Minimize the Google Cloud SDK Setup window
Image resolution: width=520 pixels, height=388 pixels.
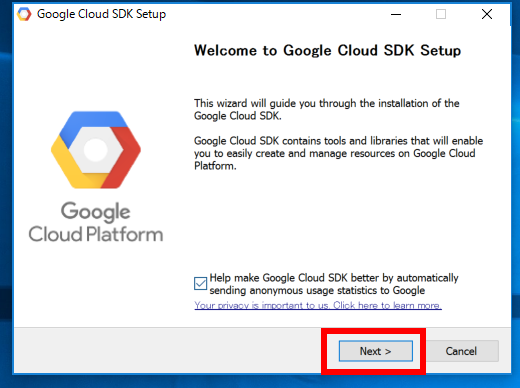pos(396,14)
